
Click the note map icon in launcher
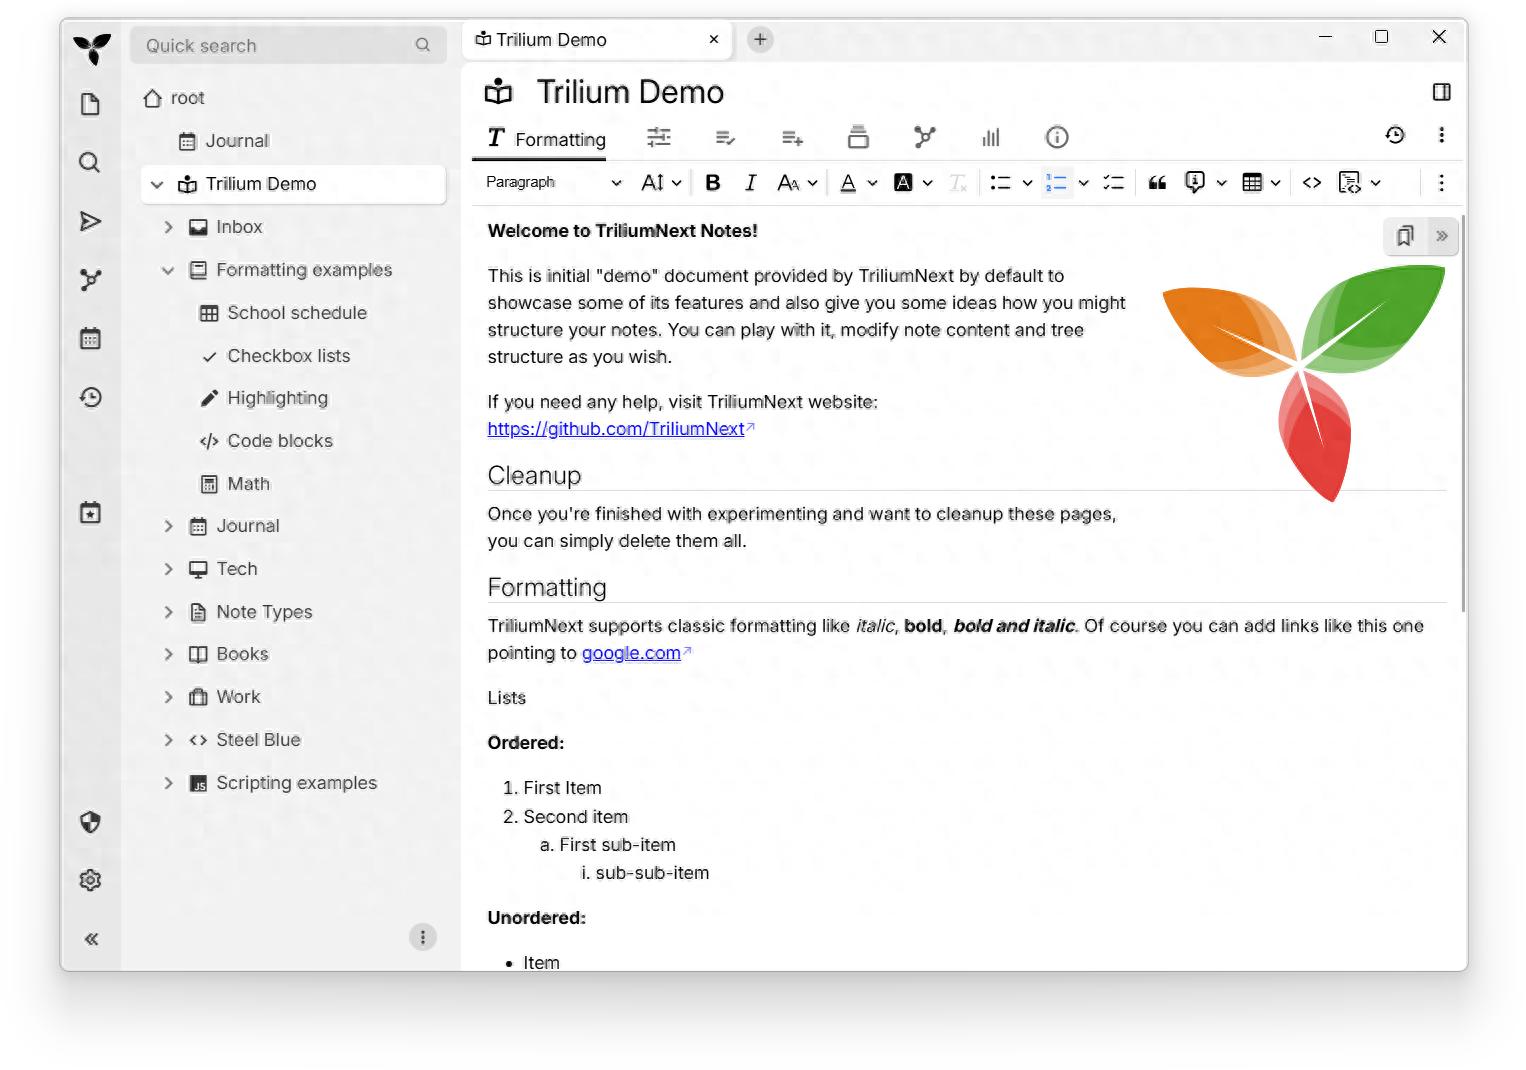[90, 280]
